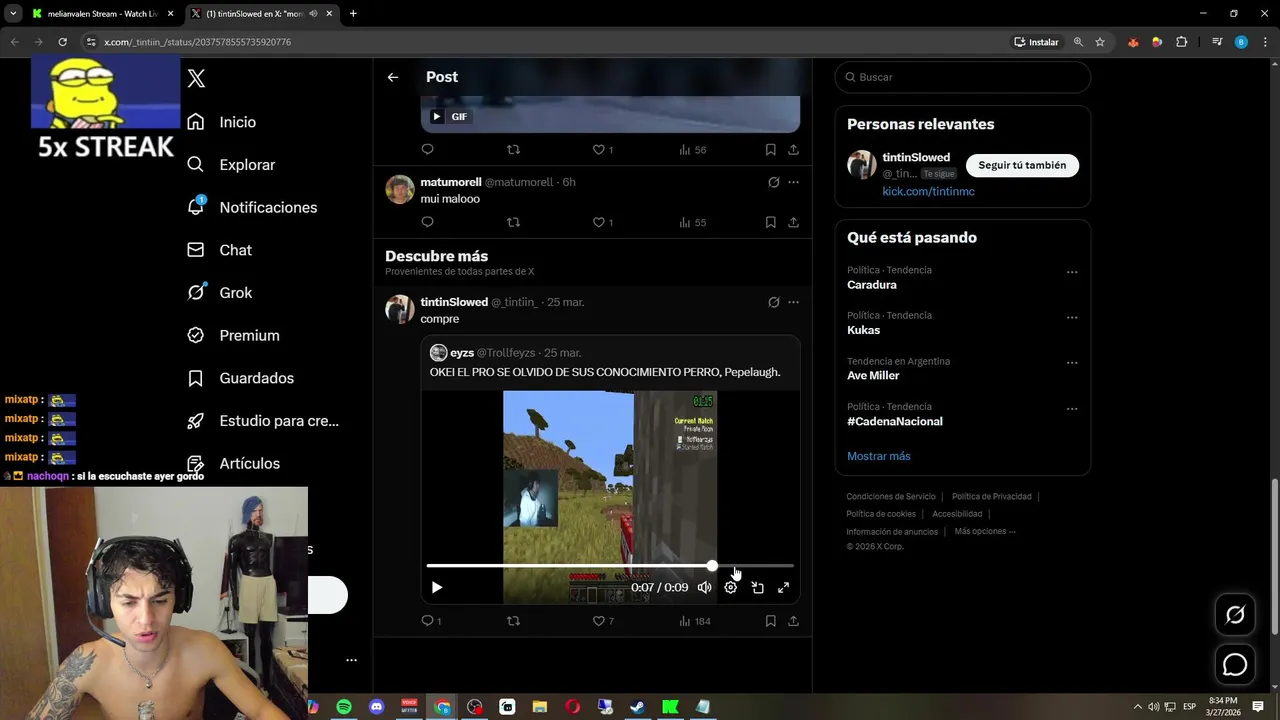Open Artículos in the sidebar
1280x720 pixels.
(x=234, y=464)
